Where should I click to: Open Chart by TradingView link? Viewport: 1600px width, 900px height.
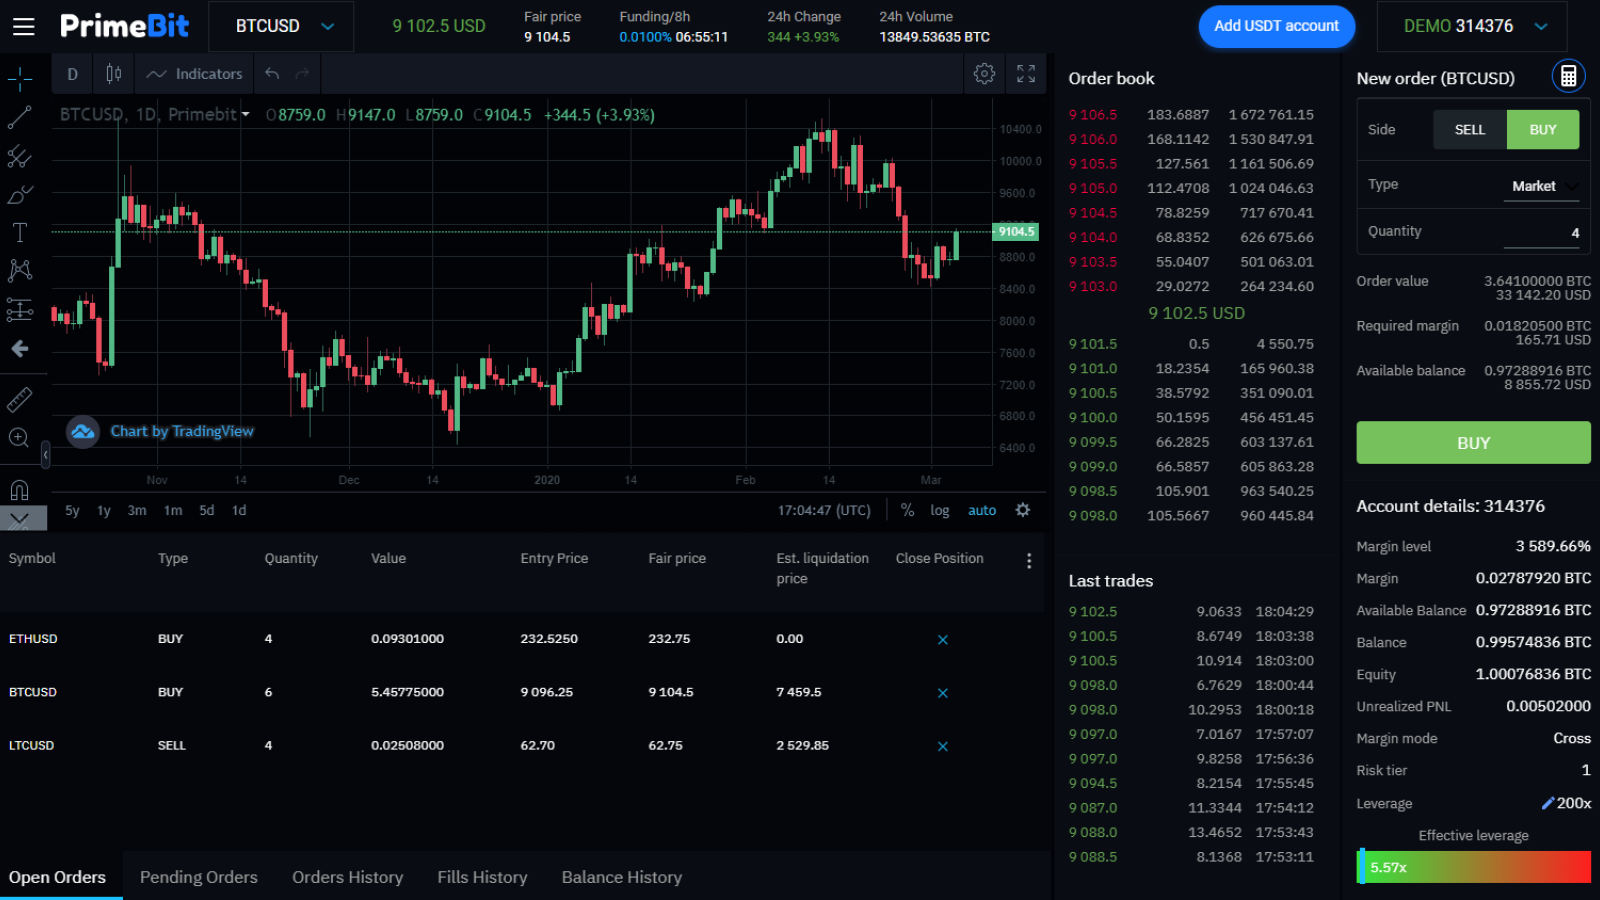pyautogui.click(x=182, y=431)
